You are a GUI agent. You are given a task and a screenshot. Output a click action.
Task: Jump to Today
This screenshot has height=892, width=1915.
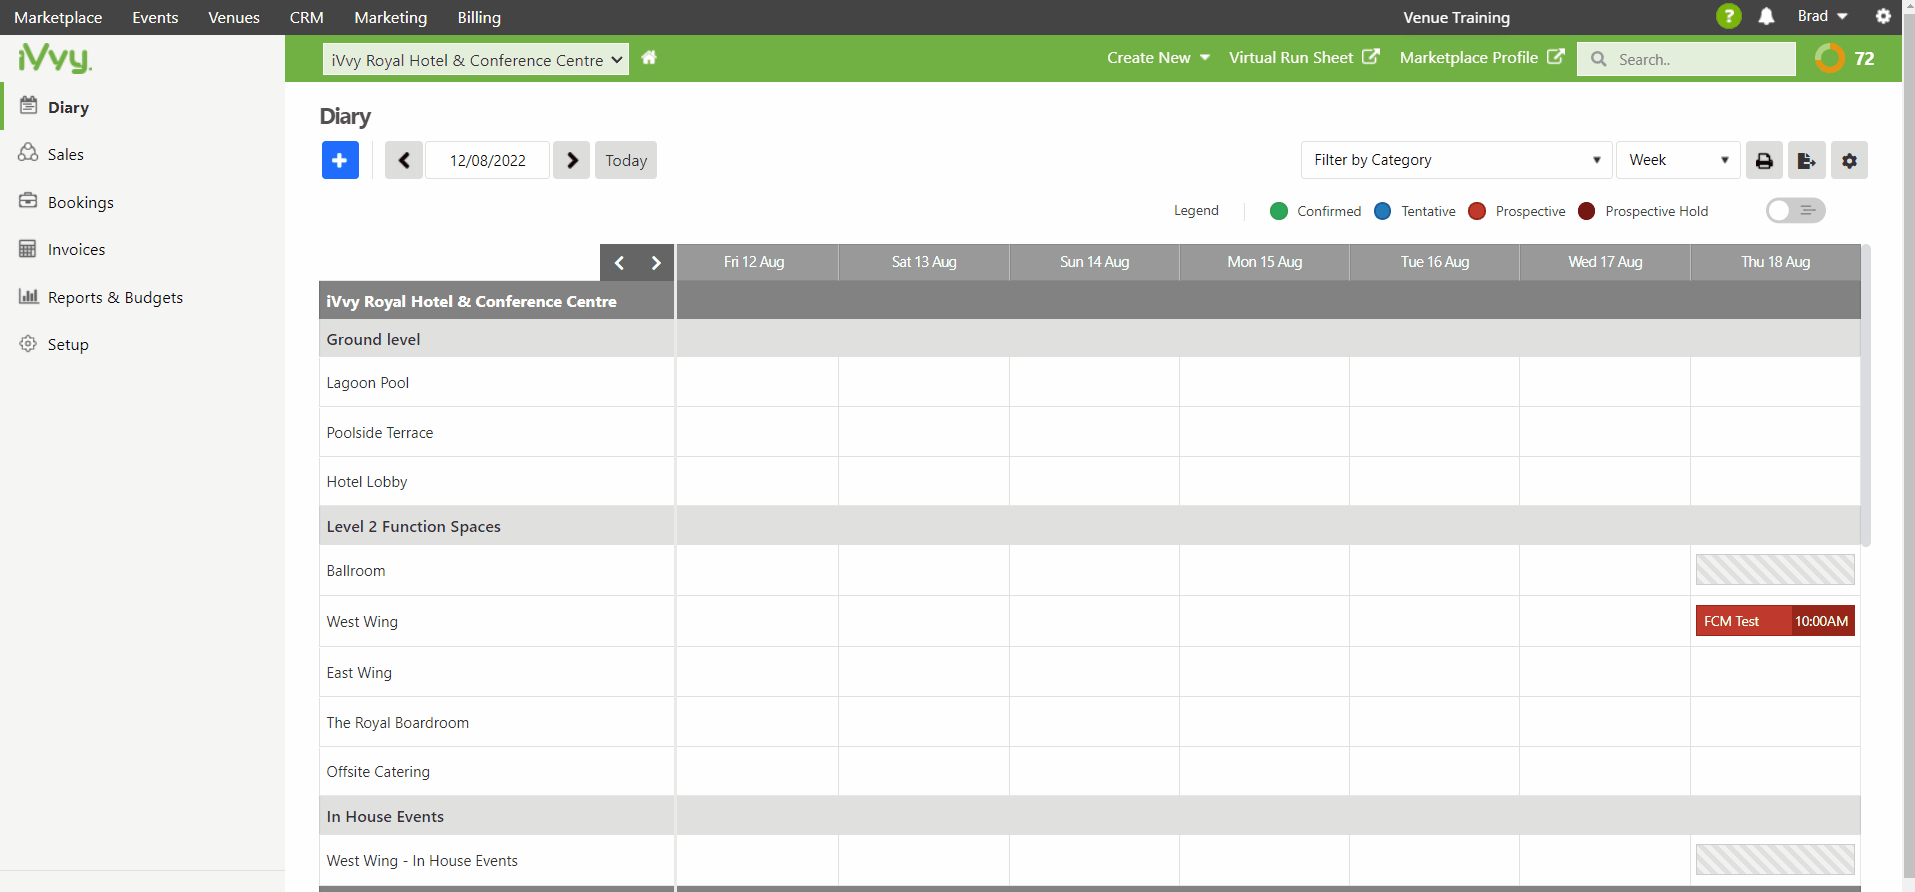(x=626, y=160)
